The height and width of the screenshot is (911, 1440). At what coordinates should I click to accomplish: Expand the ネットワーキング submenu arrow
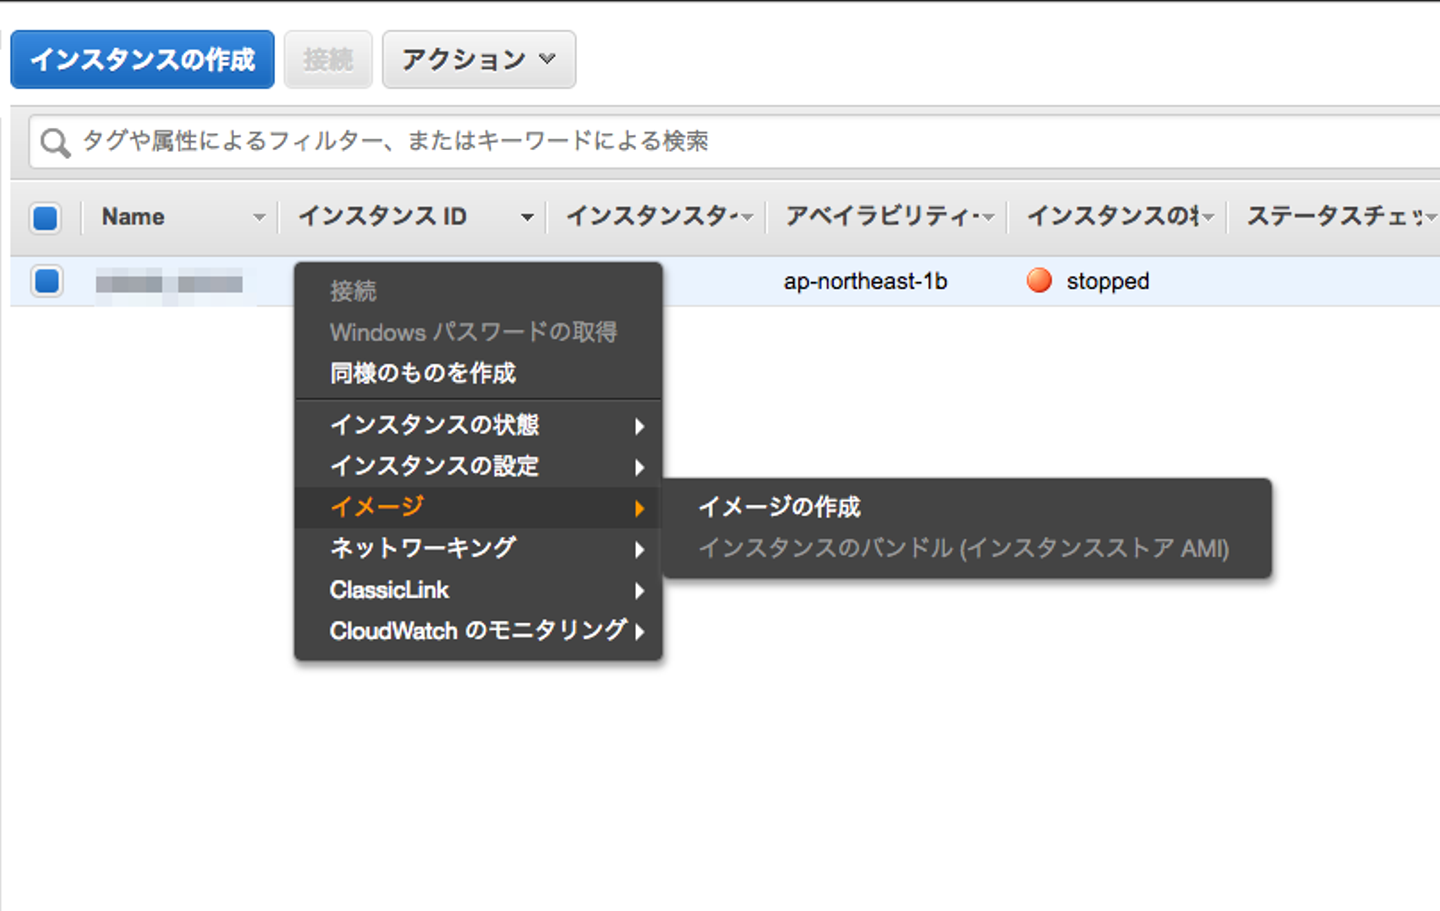[639, 549]
